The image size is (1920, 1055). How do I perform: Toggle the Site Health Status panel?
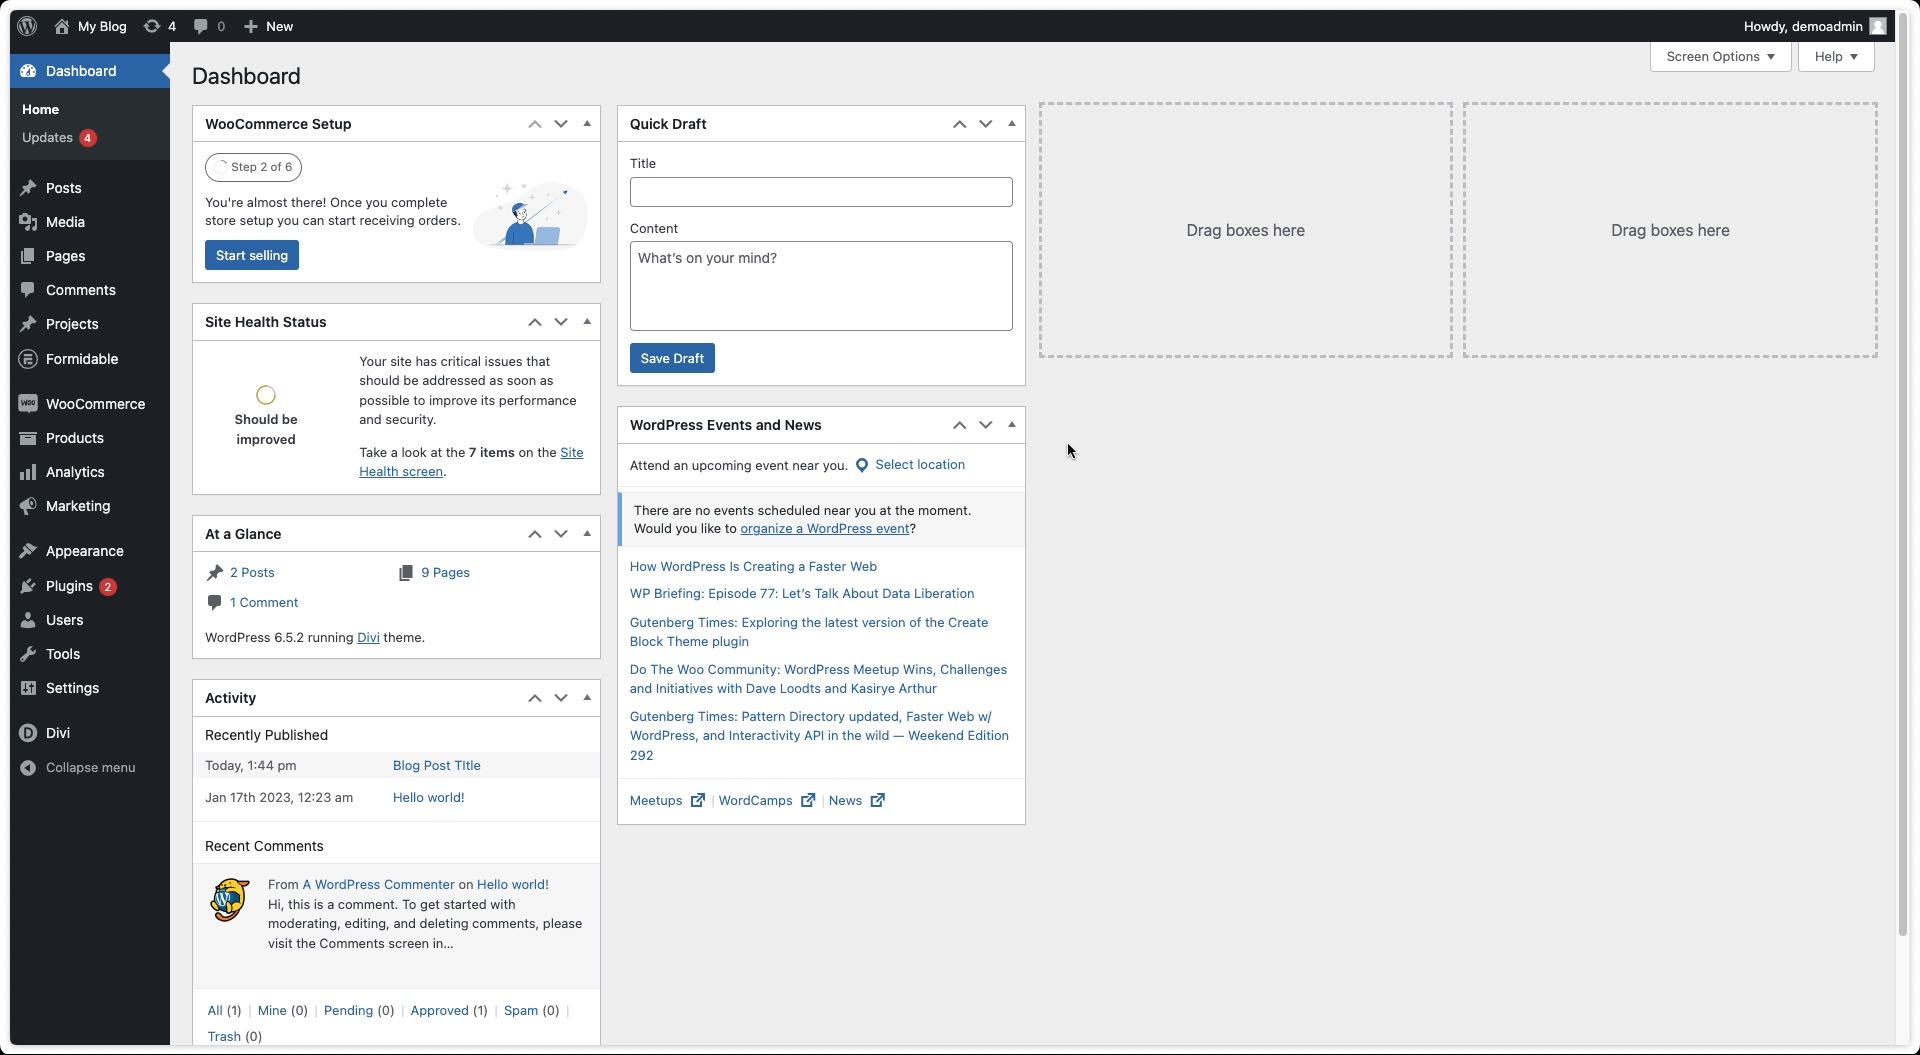coord(587,322)
